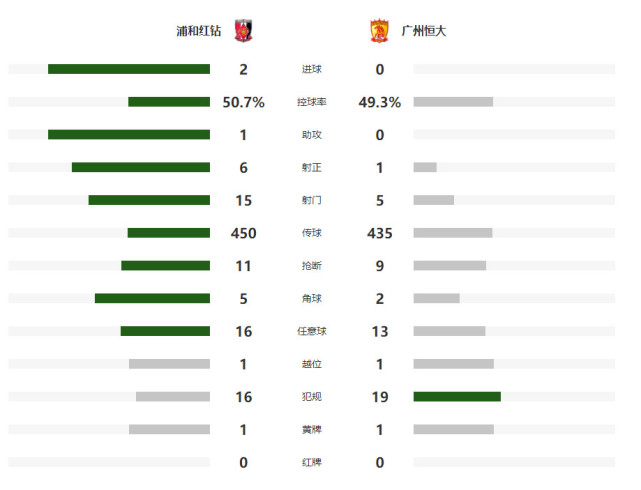Click the green 犯规 bar for Guangzhou
The width and height of the screenshot is (641, 490).
point(457,396)
